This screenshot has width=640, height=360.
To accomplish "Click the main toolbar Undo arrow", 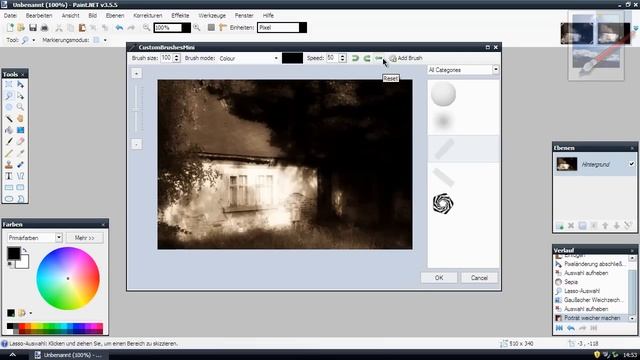I will 119,28.
